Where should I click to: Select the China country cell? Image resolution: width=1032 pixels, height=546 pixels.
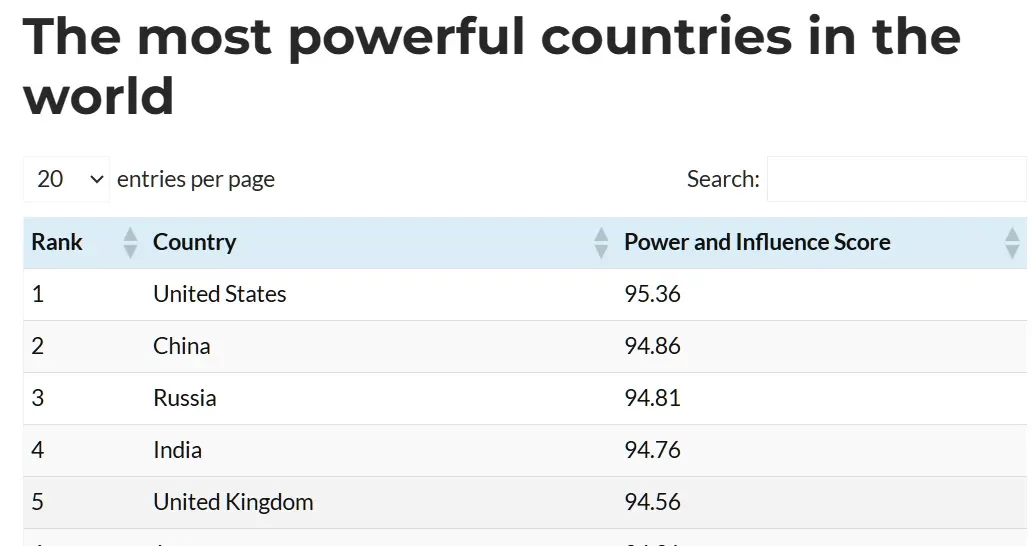click(182, 346)
